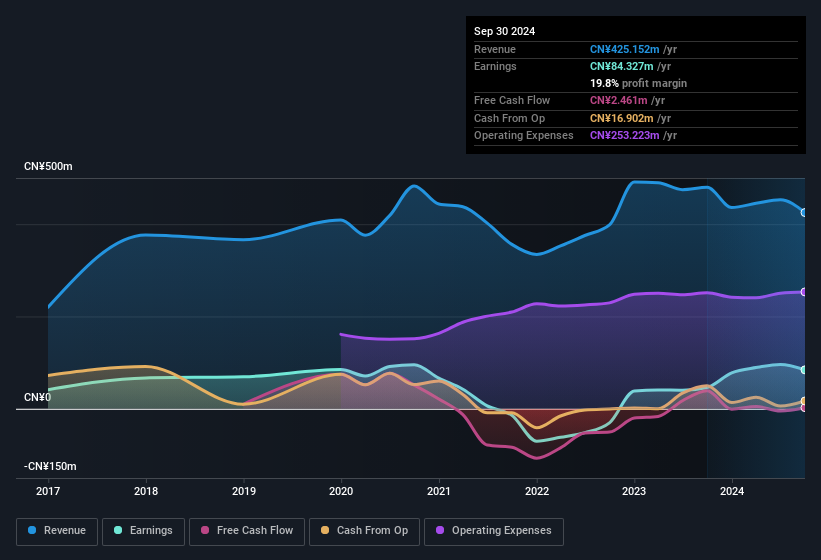The width and height of the screenshot is (821, 560).
Task: Toggle the Free Cash Flow legend button
Action: (x=247, y=531)
